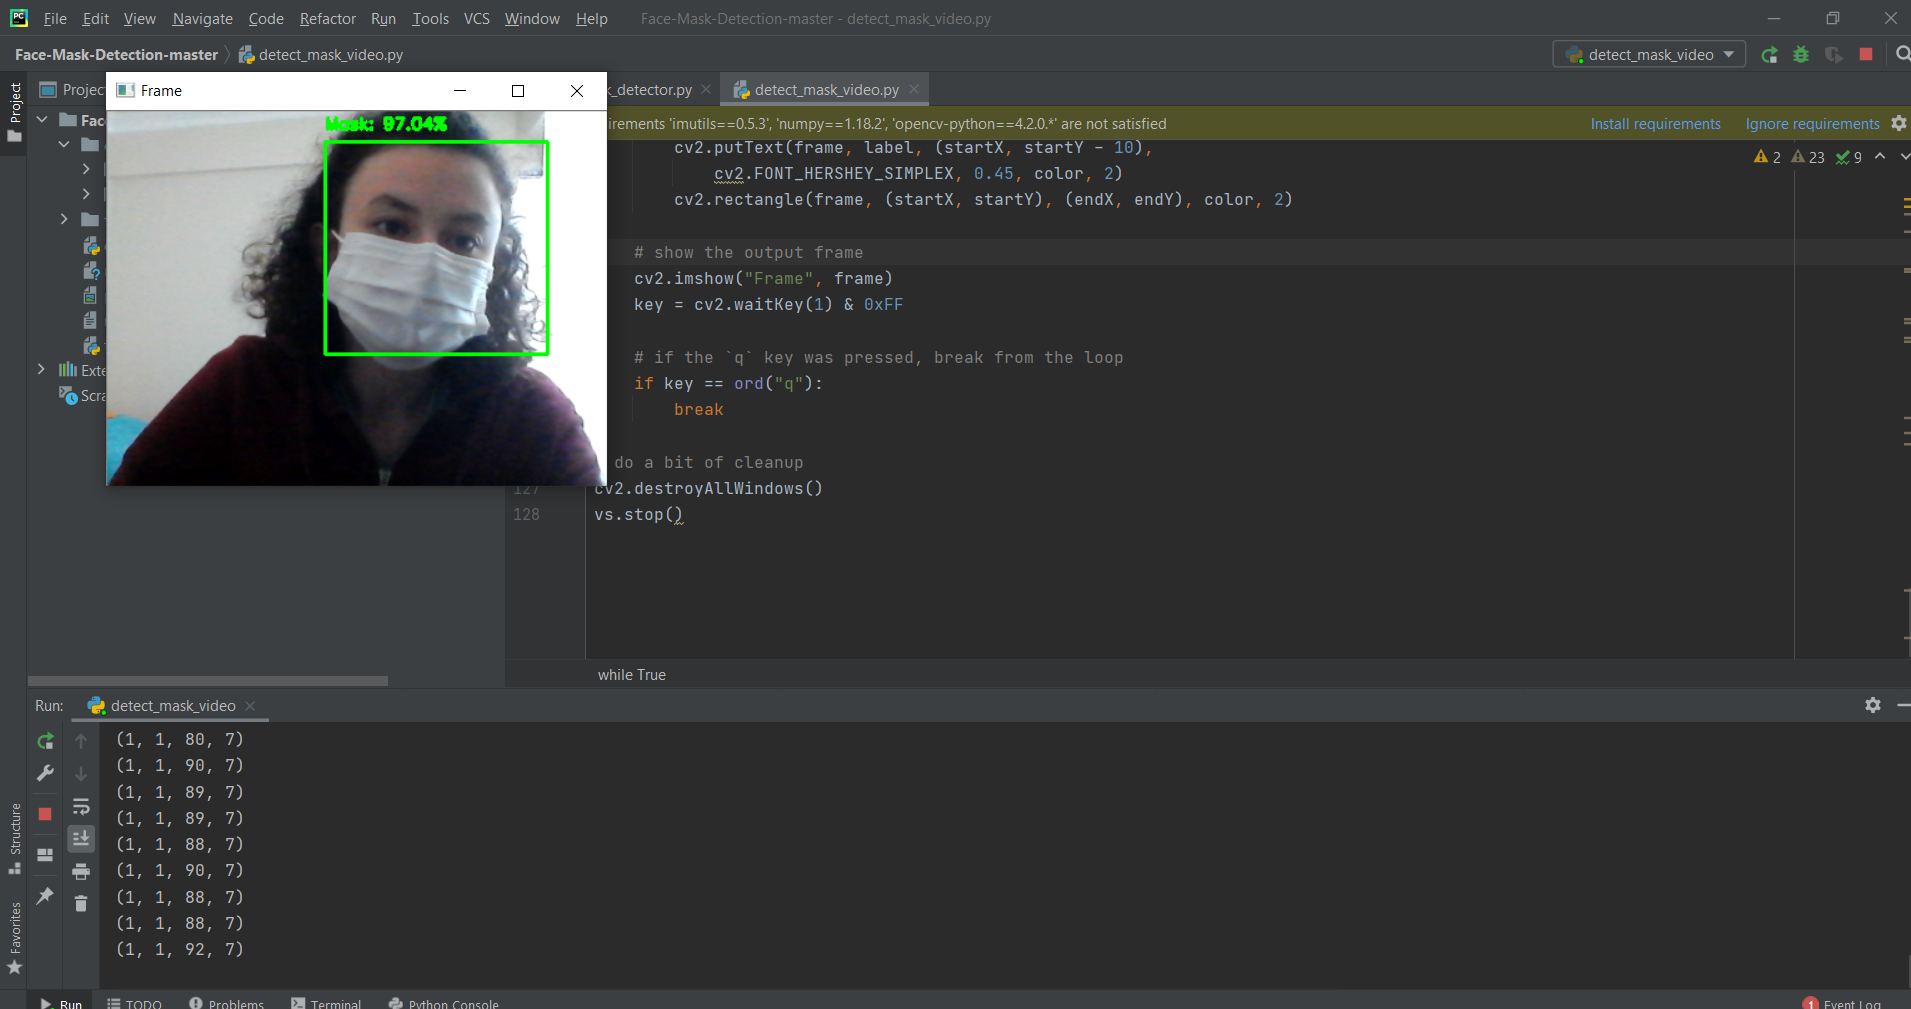Click the Rerun icon in the top toolbar

click(1769, 55)
